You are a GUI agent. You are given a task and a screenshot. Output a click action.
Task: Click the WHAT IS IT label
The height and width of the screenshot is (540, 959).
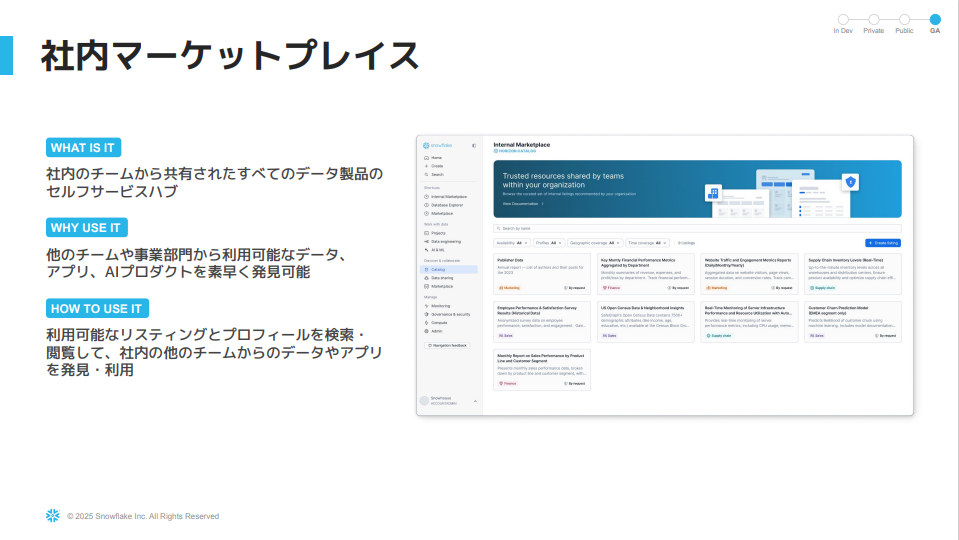83,147
